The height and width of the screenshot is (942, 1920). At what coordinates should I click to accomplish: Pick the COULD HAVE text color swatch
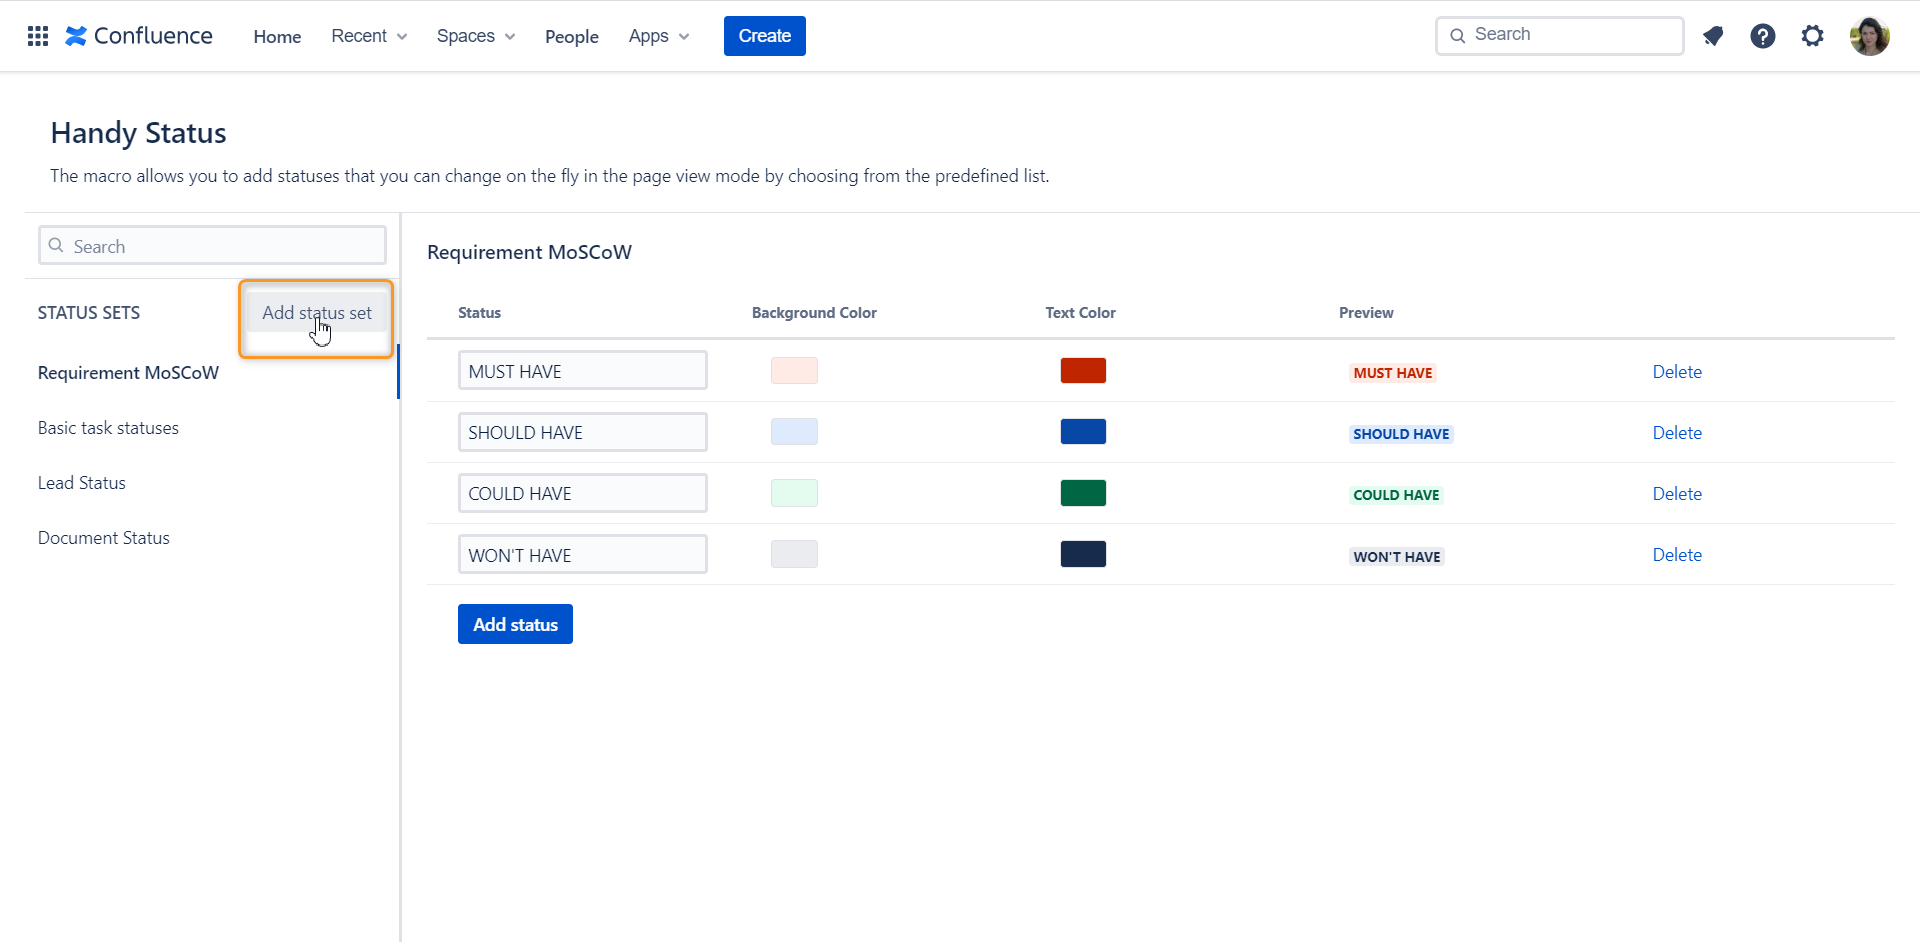click(1083, 492)
